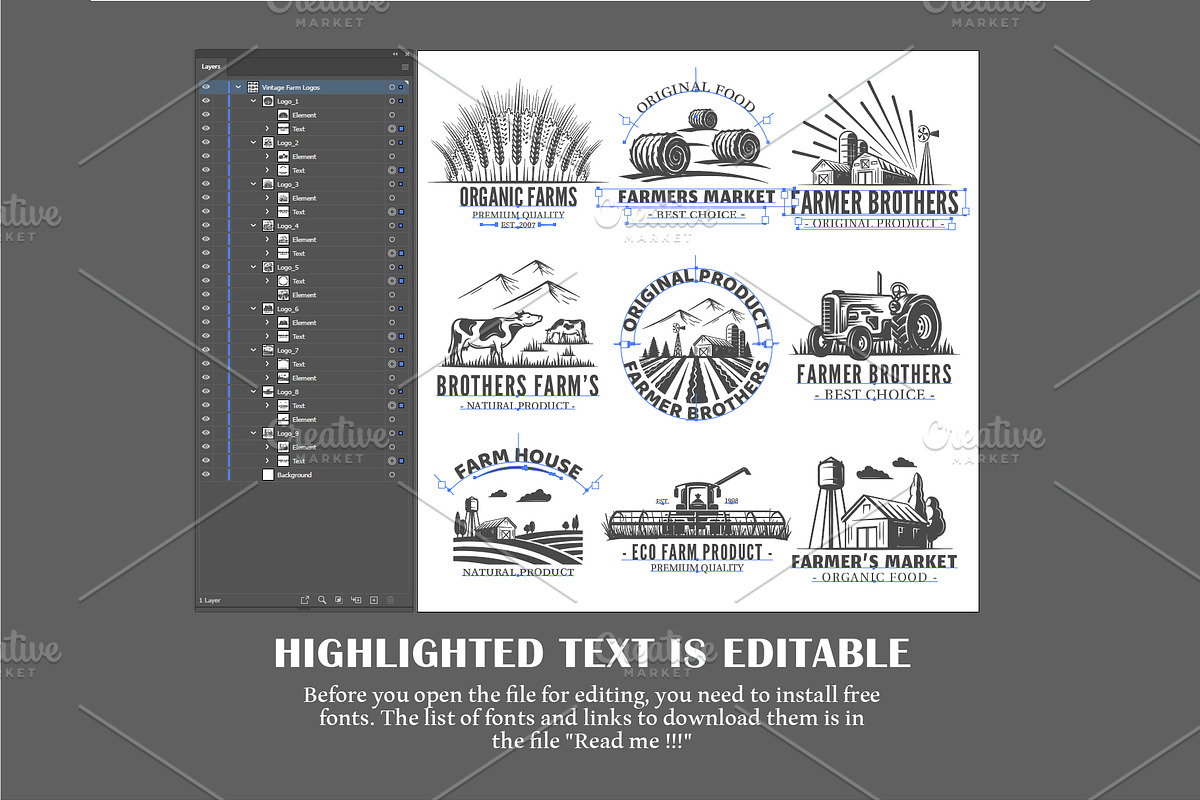Screen dimensions: 1200x800
Task: Toggle visibility of Logo_5 layer
Action: point(206,268)
